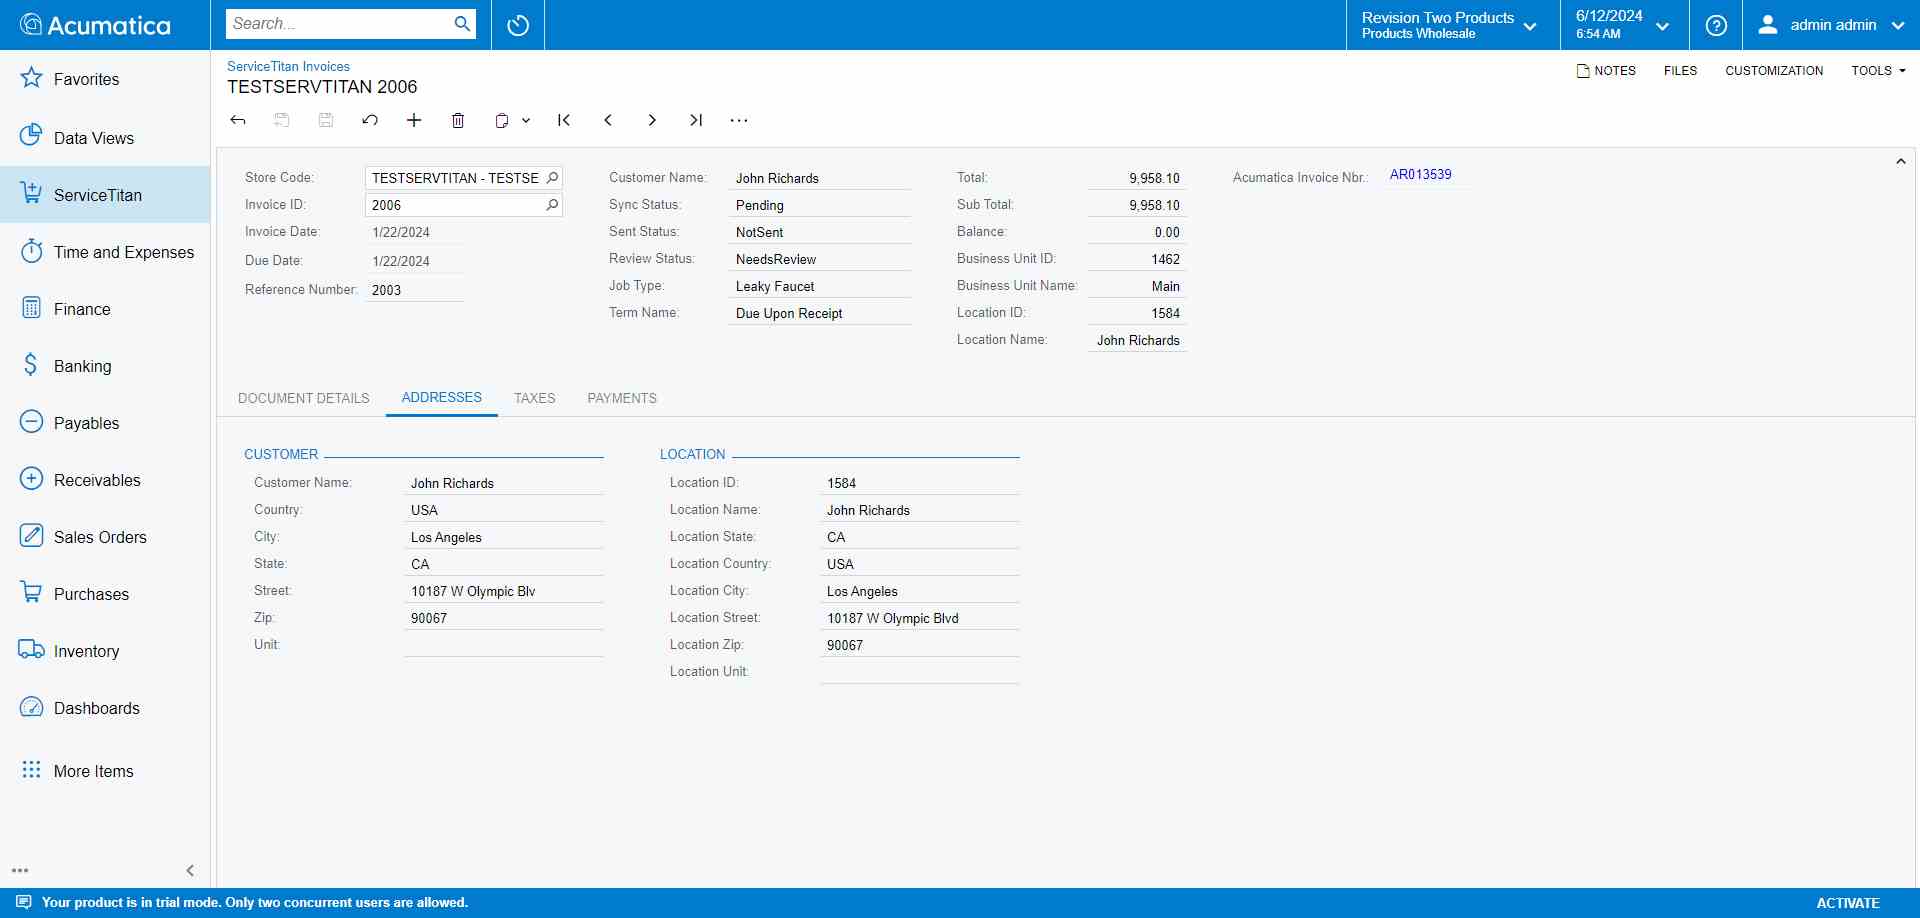Open Purchases workspace

click(105, 594)
